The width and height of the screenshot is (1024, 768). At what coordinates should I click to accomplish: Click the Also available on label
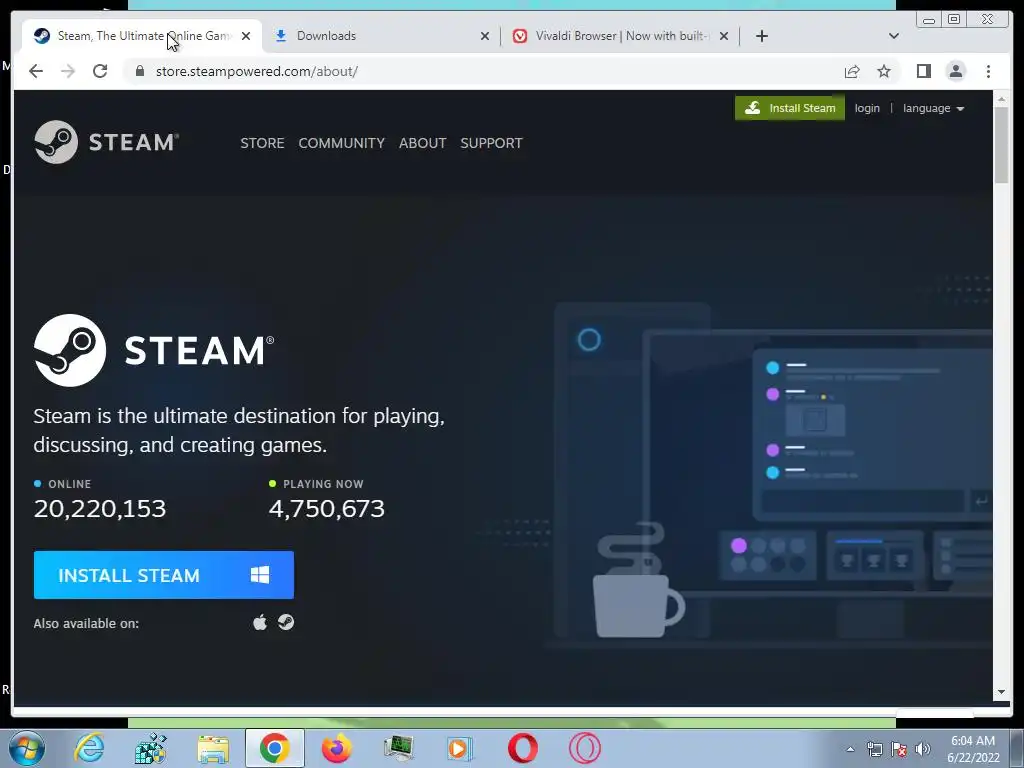pos(86,623)
